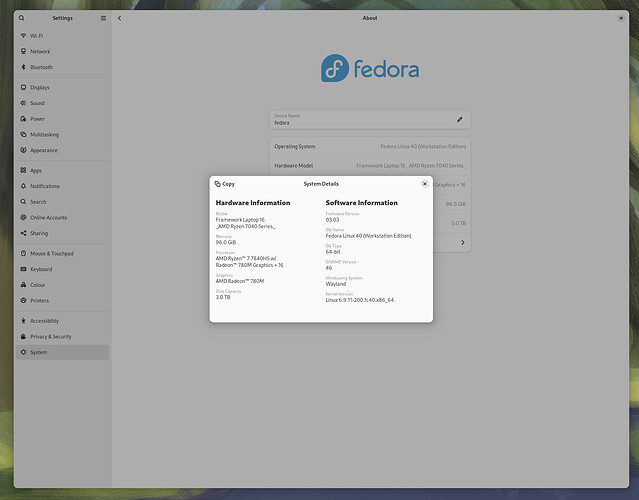Click Framework Laptop 16 model text

coord(245,223)
